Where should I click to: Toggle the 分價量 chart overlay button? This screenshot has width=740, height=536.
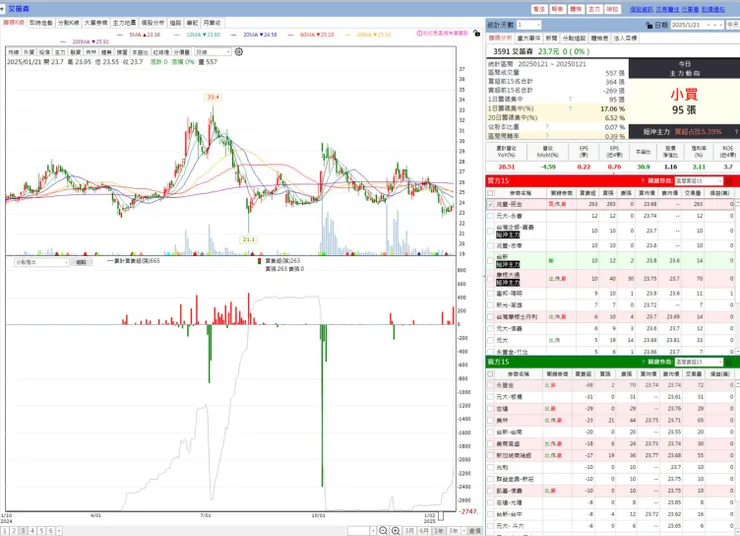tap(181, 52)
